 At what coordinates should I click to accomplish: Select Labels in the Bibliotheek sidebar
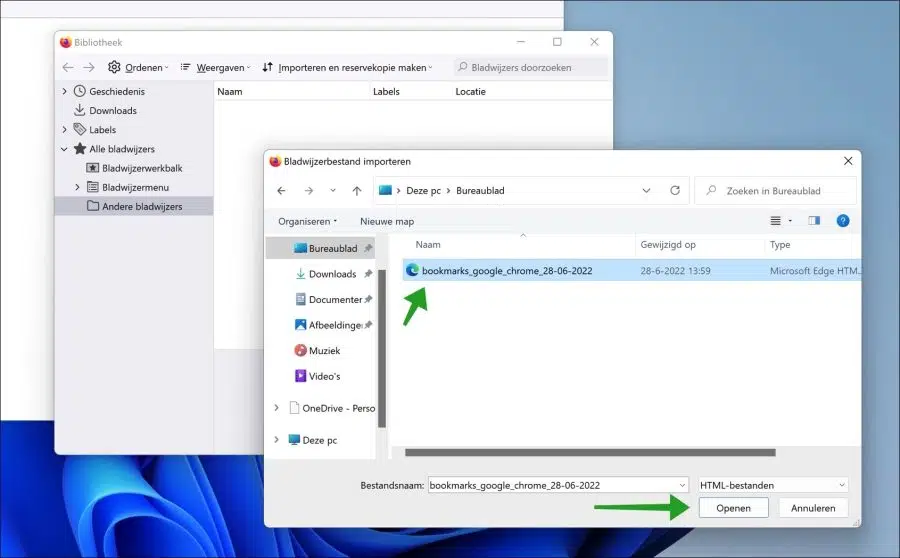pos(102,130)
